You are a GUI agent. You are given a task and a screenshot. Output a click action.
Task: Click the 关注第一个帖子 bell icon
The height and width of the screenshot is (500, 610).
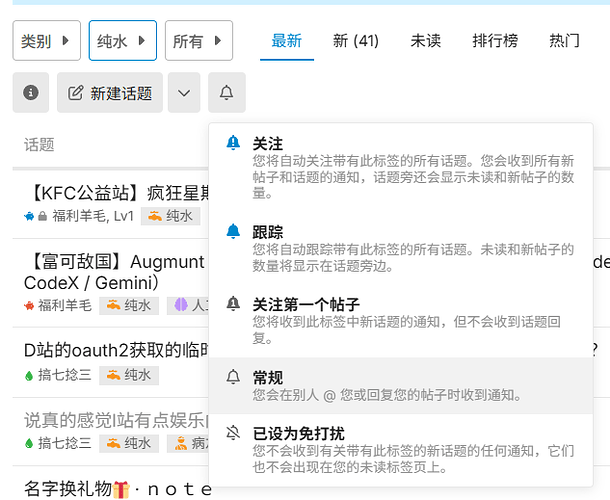point(233,304)
